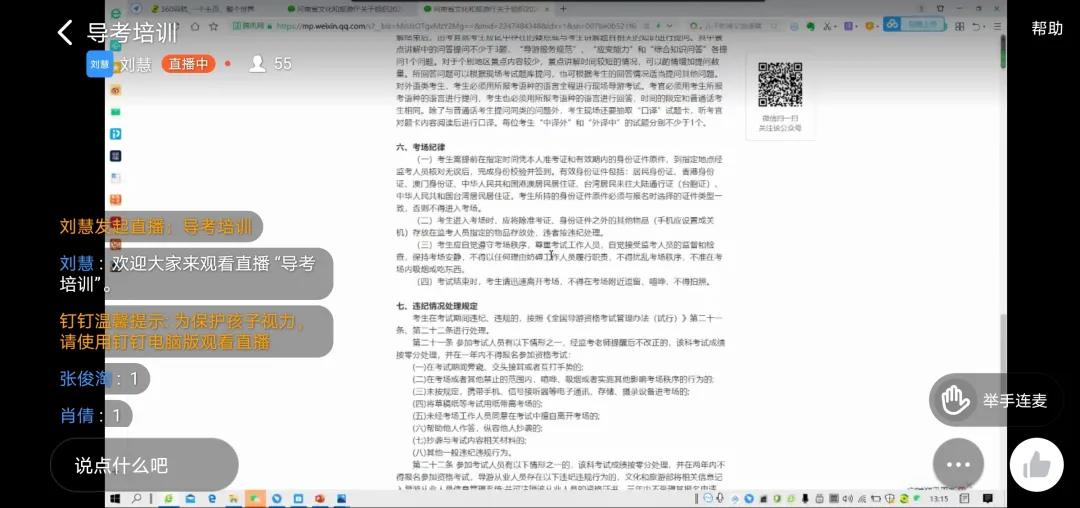Tap host avatar 刘慧
The width and height of the screenshot is (1080, 508).
coord(100,64)
